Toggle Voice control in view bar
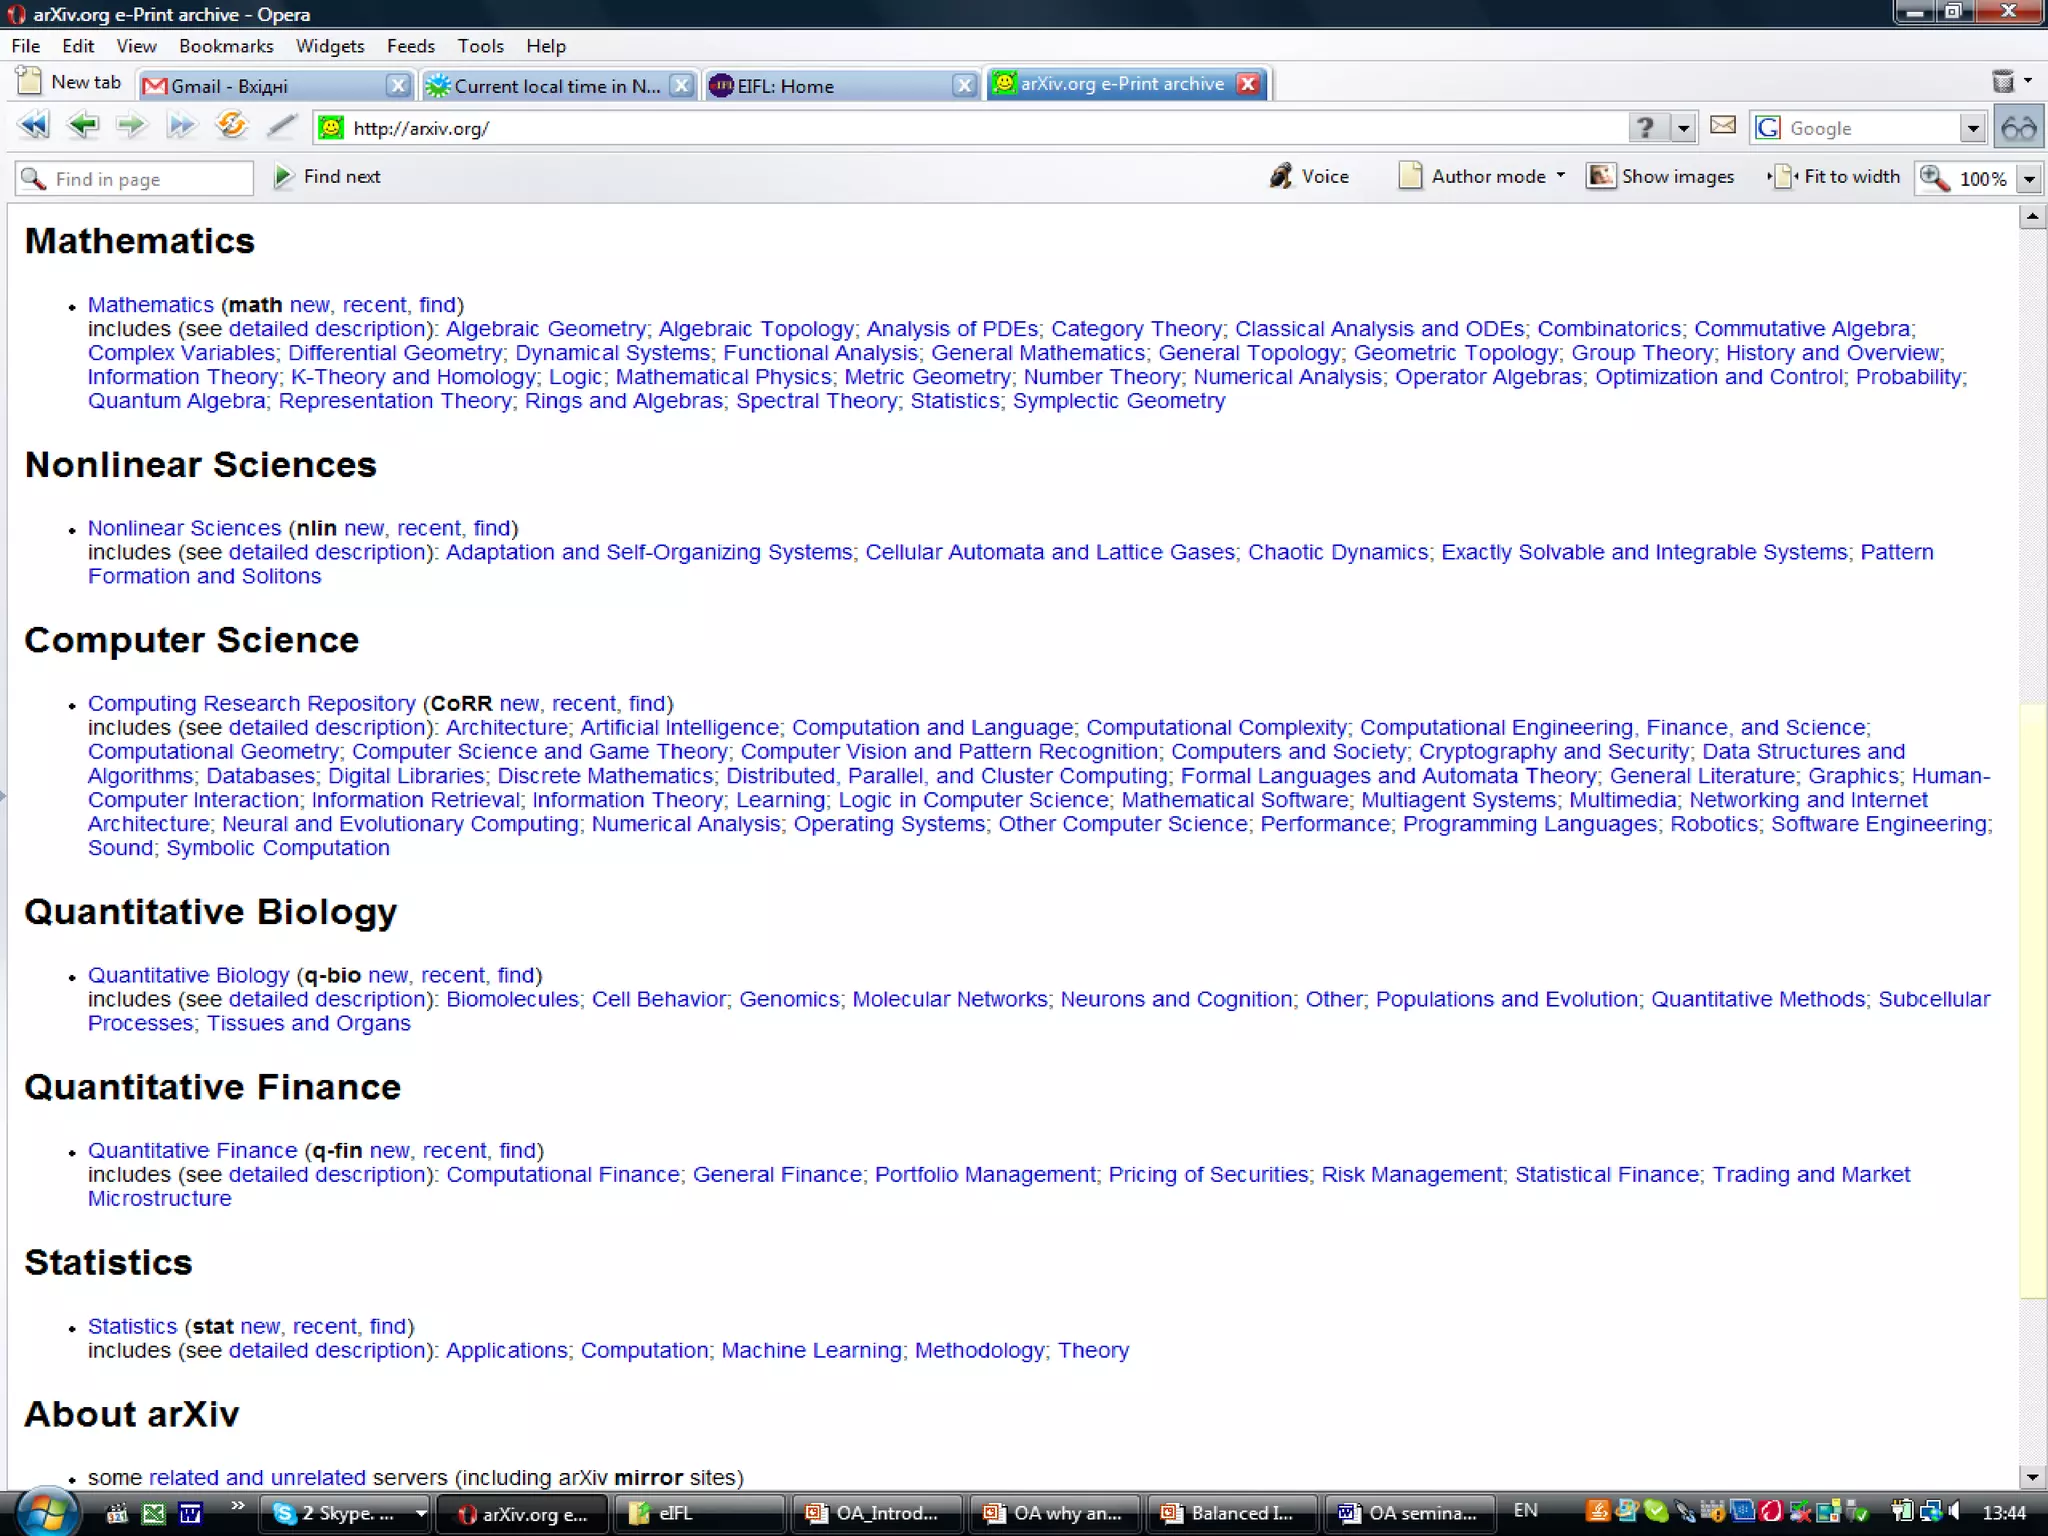The height and width of the screenshot is (1536, 2048). [x=1310, y=177]
